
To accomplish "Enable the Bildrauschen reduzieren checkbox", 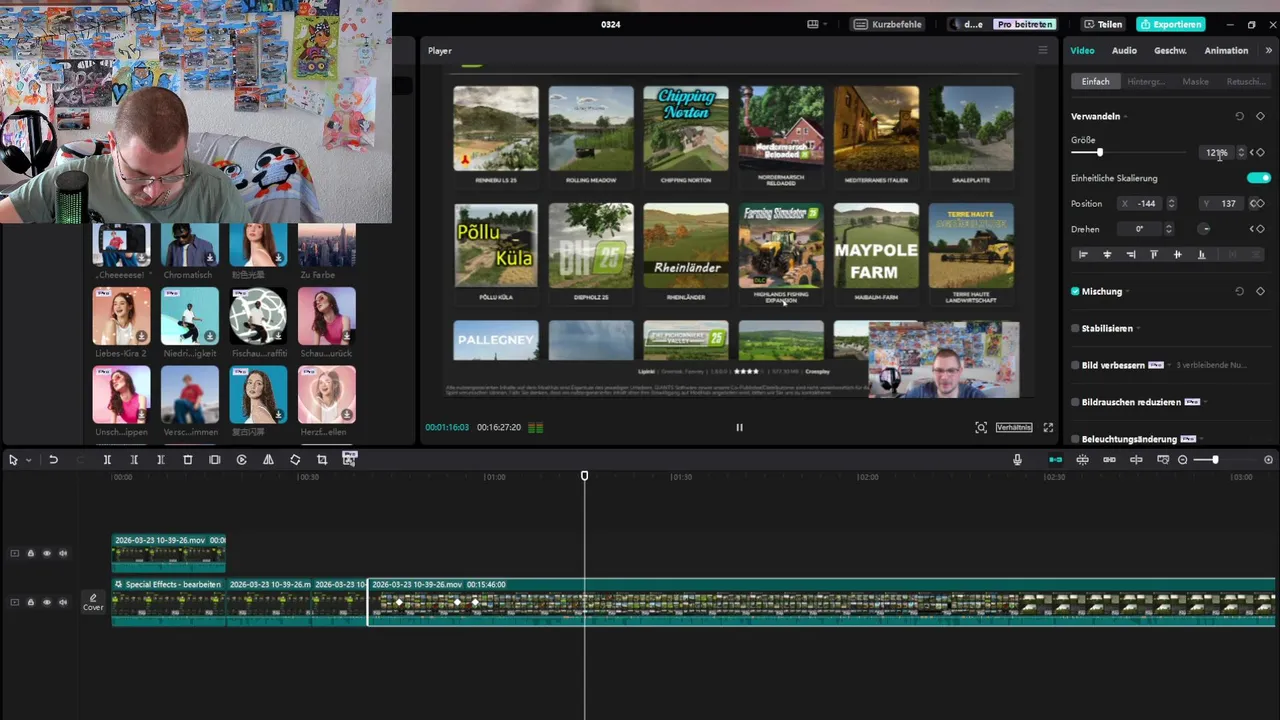I will 1075,402.
